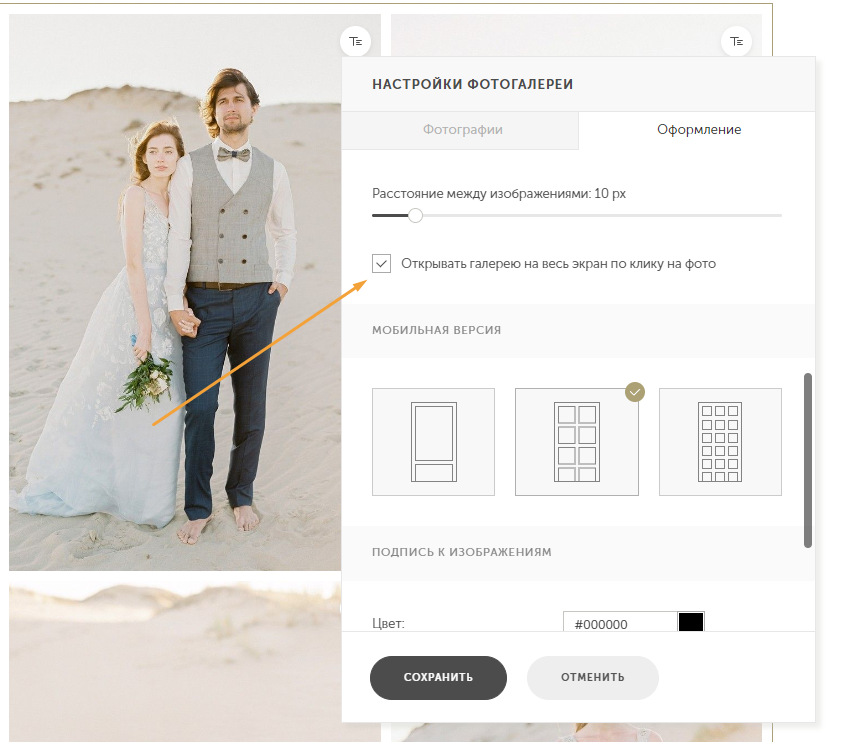Click the 'Открывать галерею на весь экран' label
844x742 pixels.
pos(558,264)
